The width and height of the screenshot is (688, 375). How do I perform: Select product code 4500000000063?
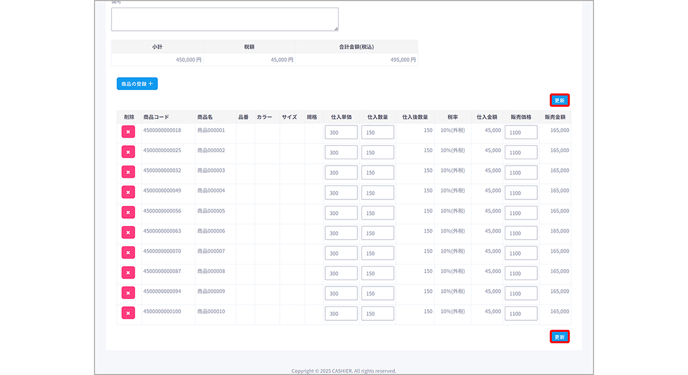(x=162, y=231)
